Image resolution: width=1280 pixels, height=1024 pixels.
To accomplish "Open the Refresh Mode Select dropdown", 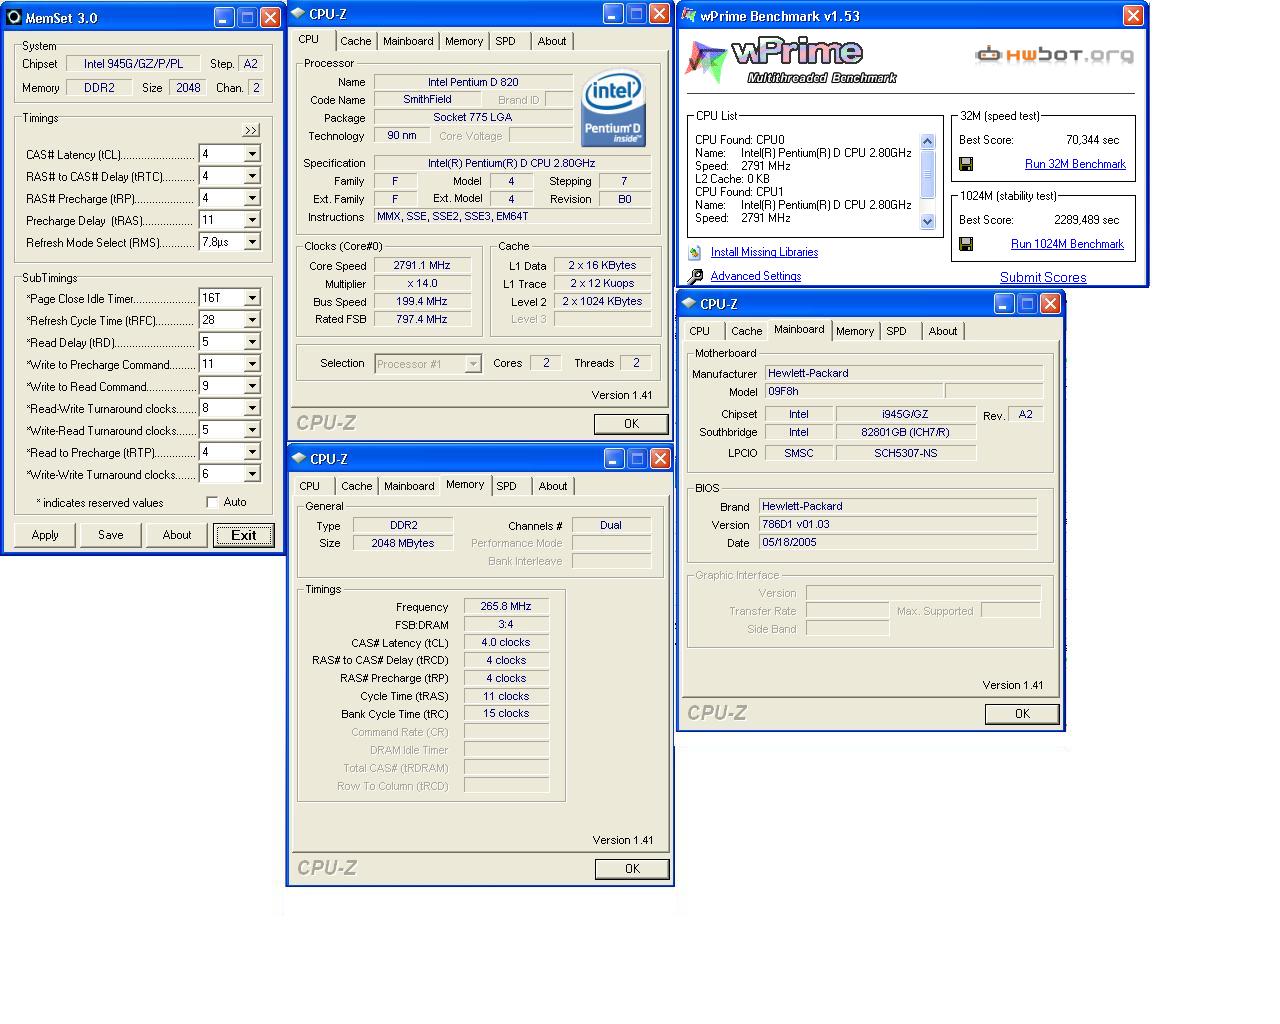I will point(252,242).
